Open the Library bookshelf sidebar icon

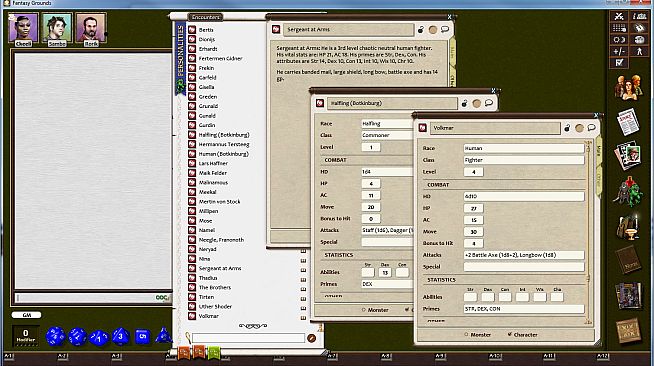point(628,296)
